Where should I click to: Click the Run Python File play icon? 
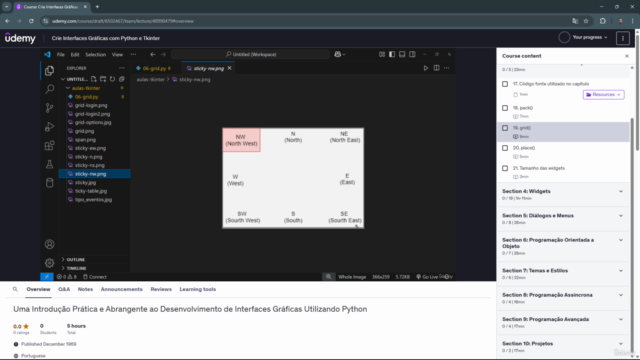coord(425,68)
